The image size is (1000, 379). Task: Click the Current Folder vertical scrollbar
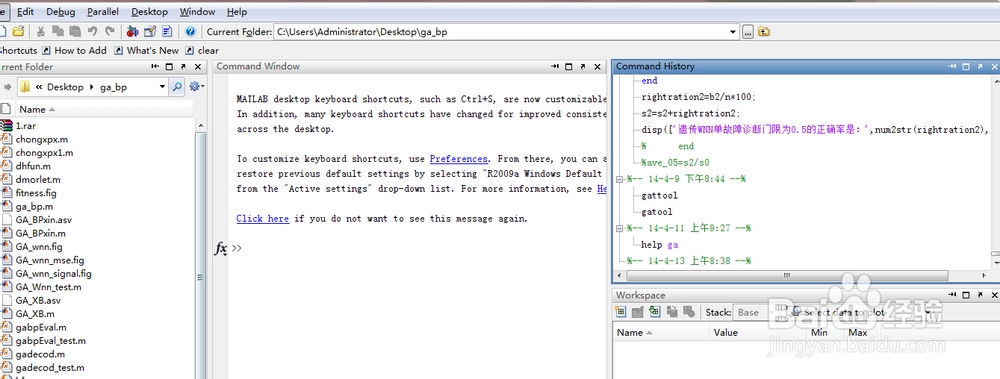tap(200, 255)
